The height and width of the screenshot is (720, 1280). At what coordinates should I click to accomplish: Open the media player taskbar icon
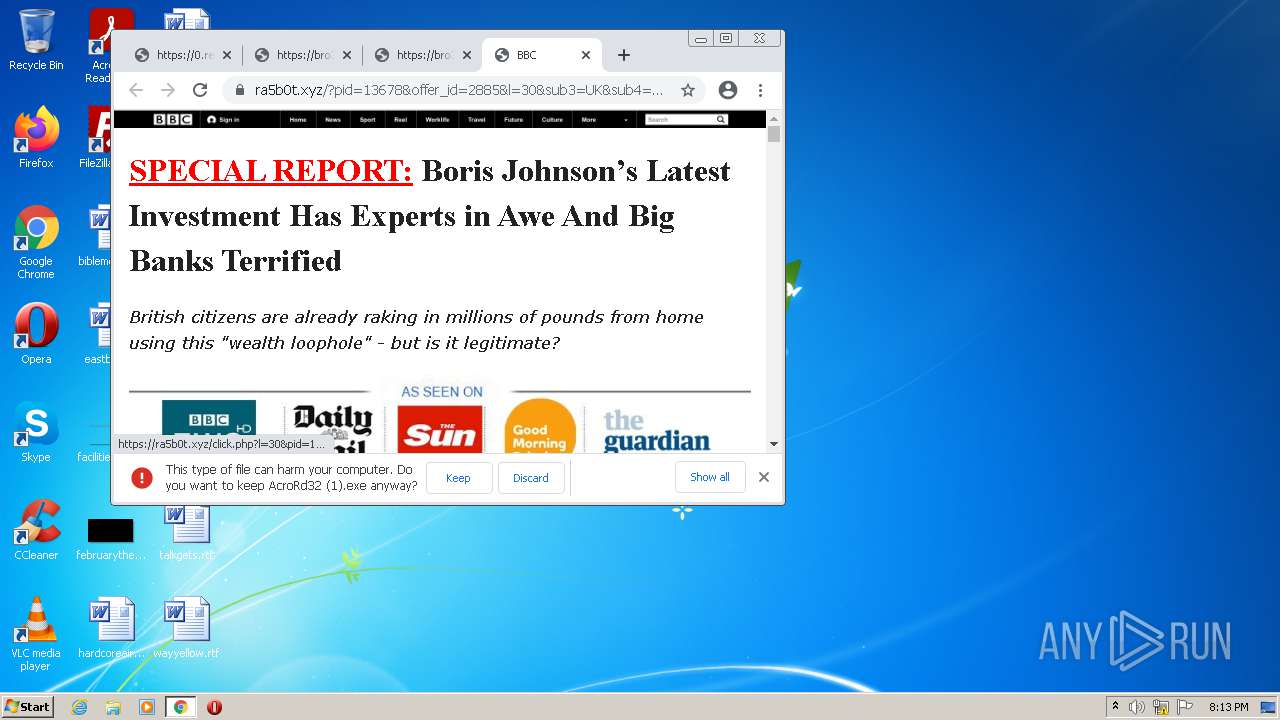pos(147,707)
